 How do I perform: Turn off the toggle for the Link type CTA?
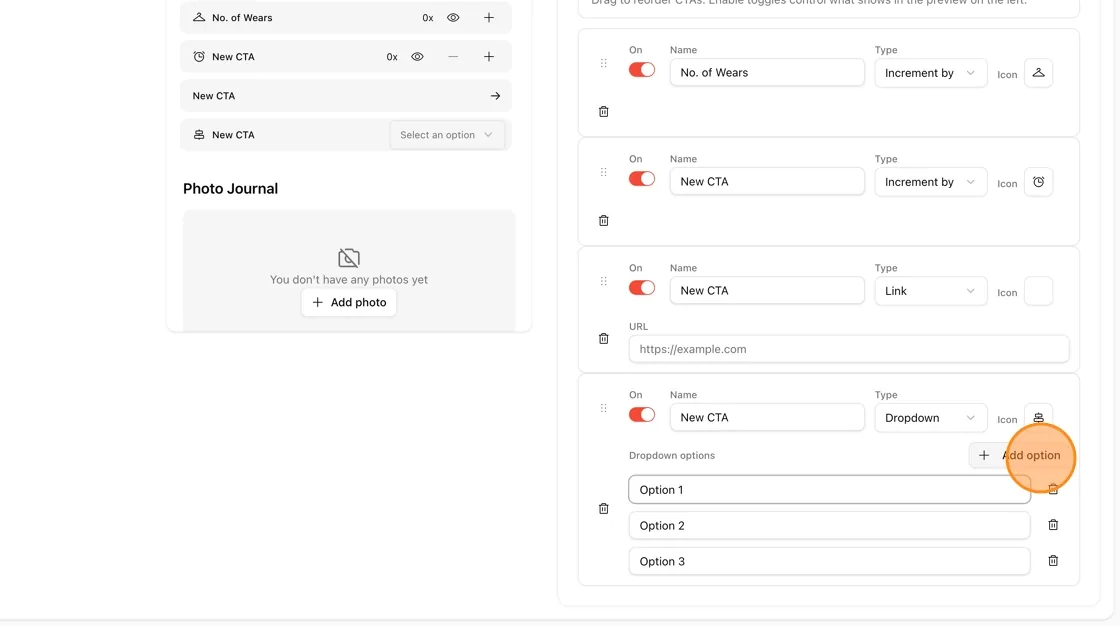tap(641, 288)
